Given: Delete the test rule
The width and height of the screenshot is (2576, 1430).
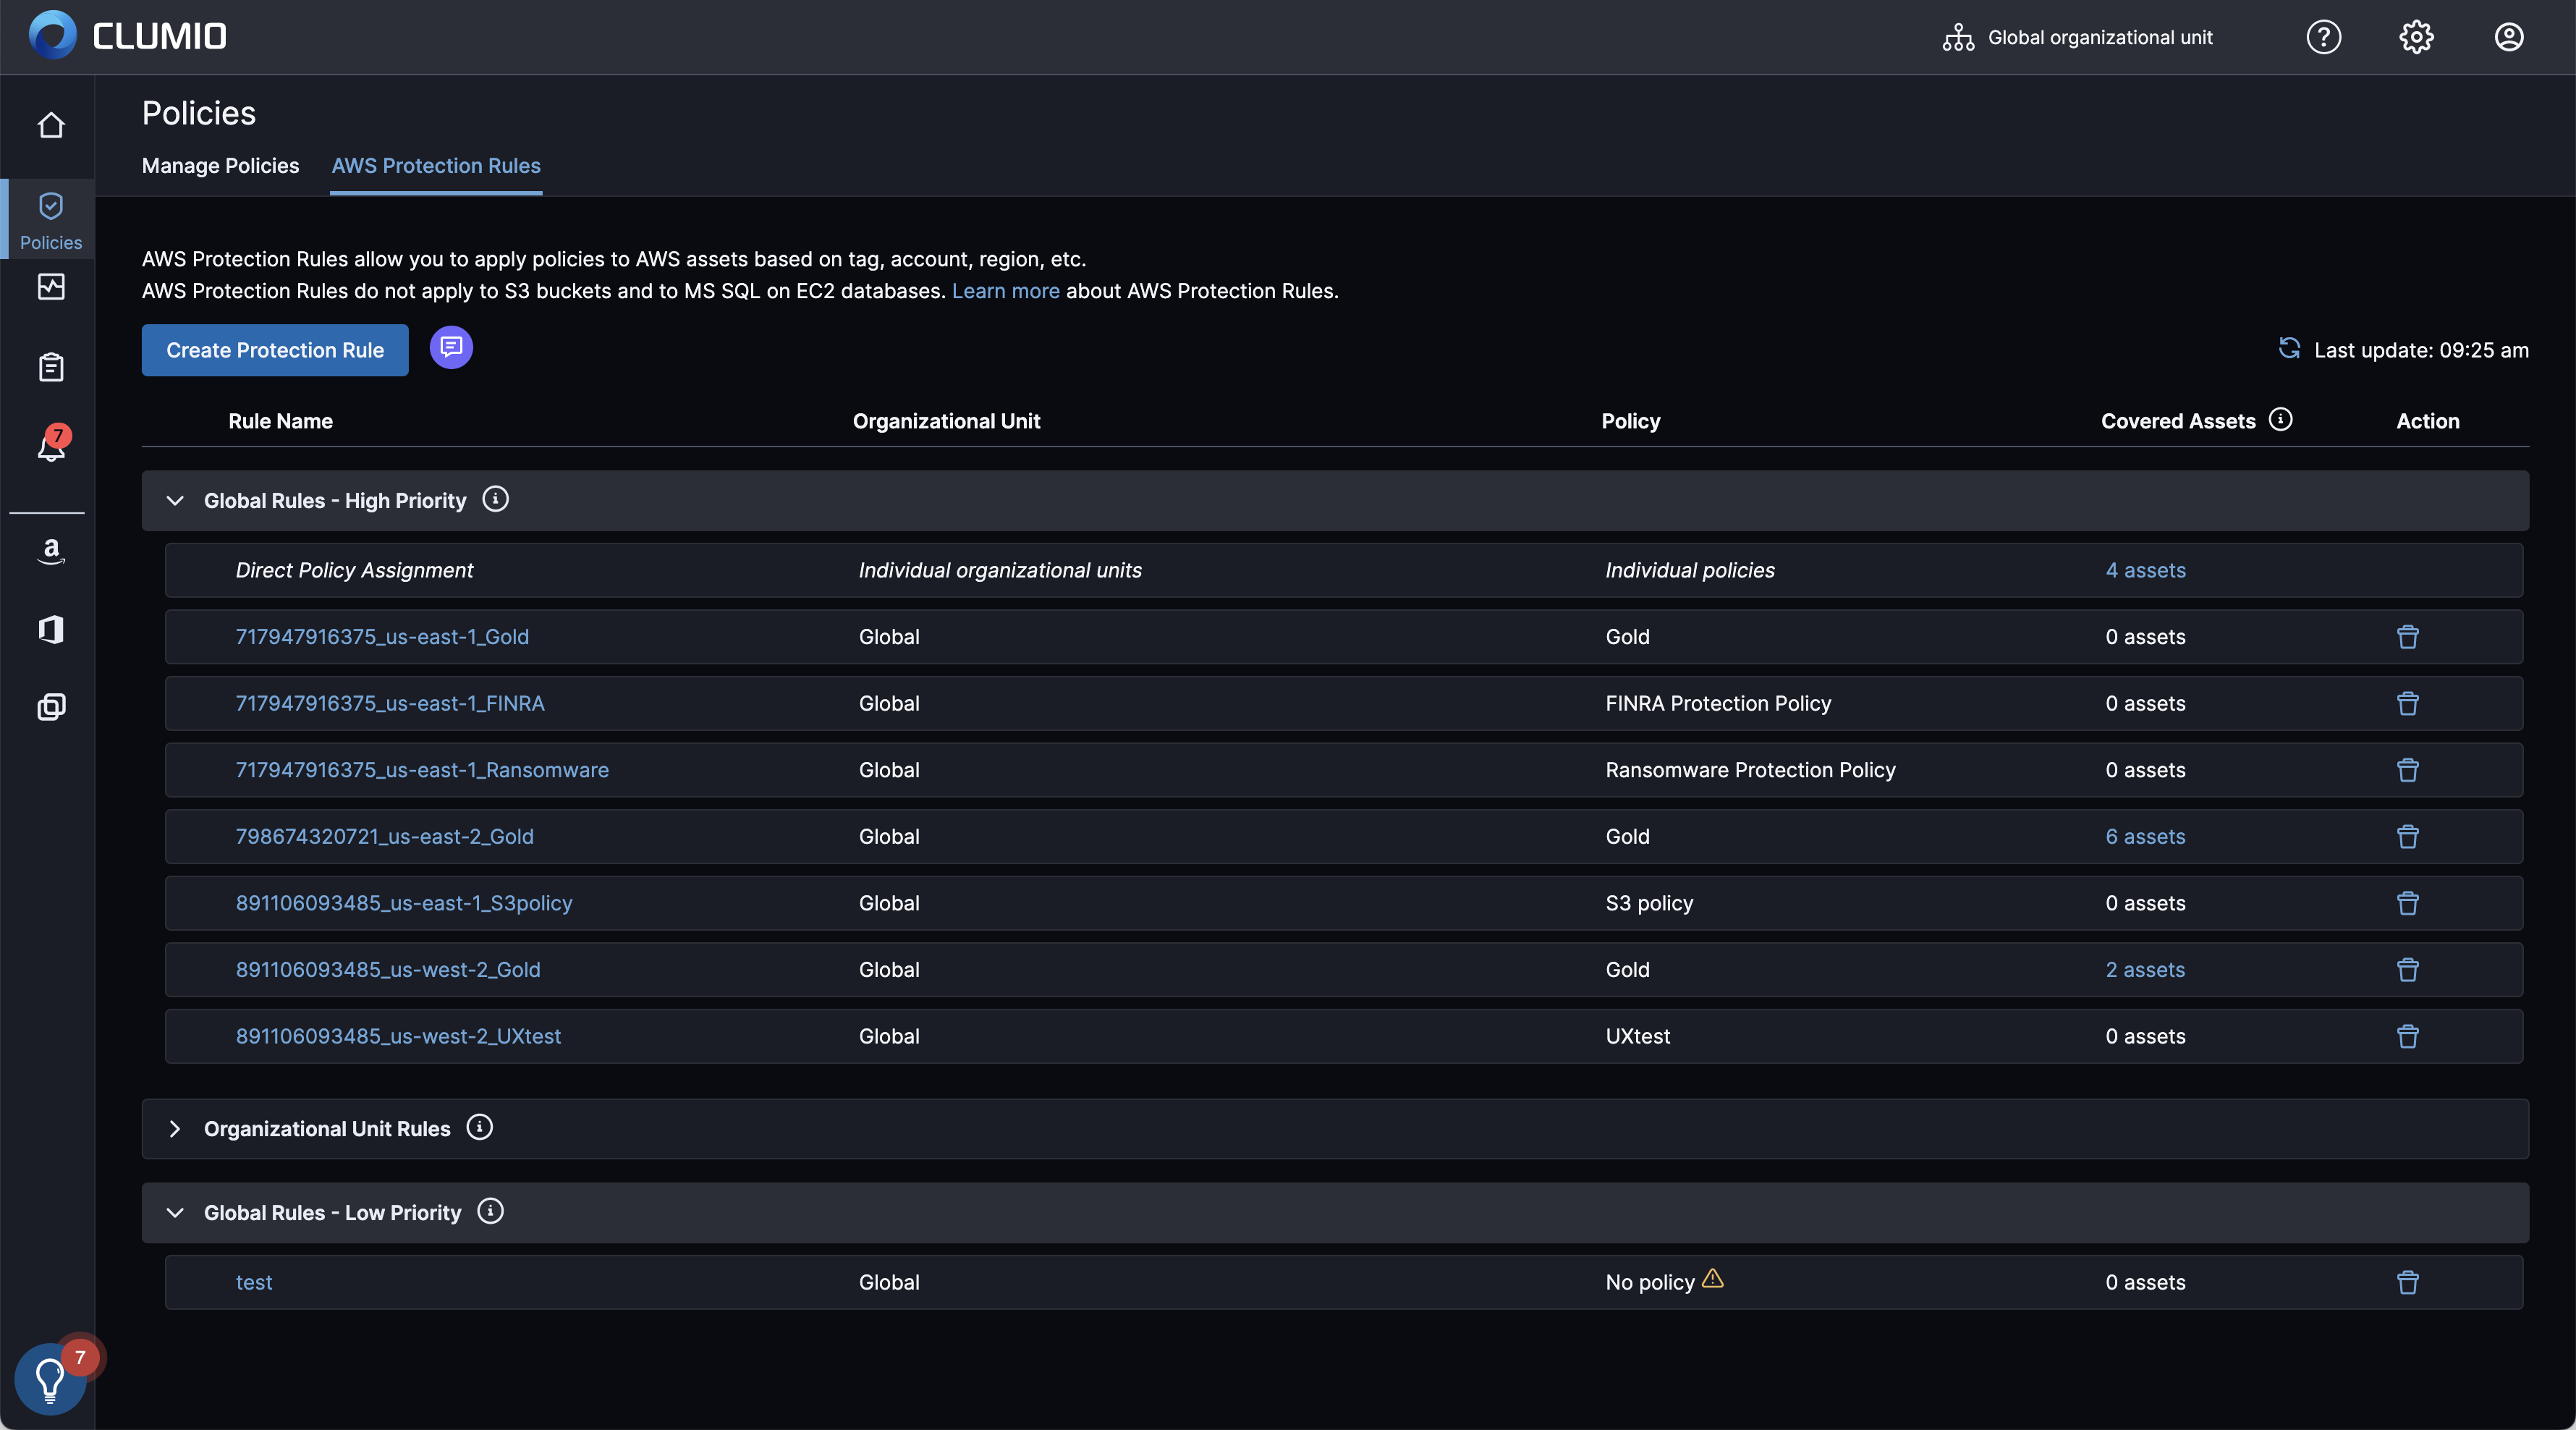Looking at the screenshot, I should [x=2408, y=1283].
